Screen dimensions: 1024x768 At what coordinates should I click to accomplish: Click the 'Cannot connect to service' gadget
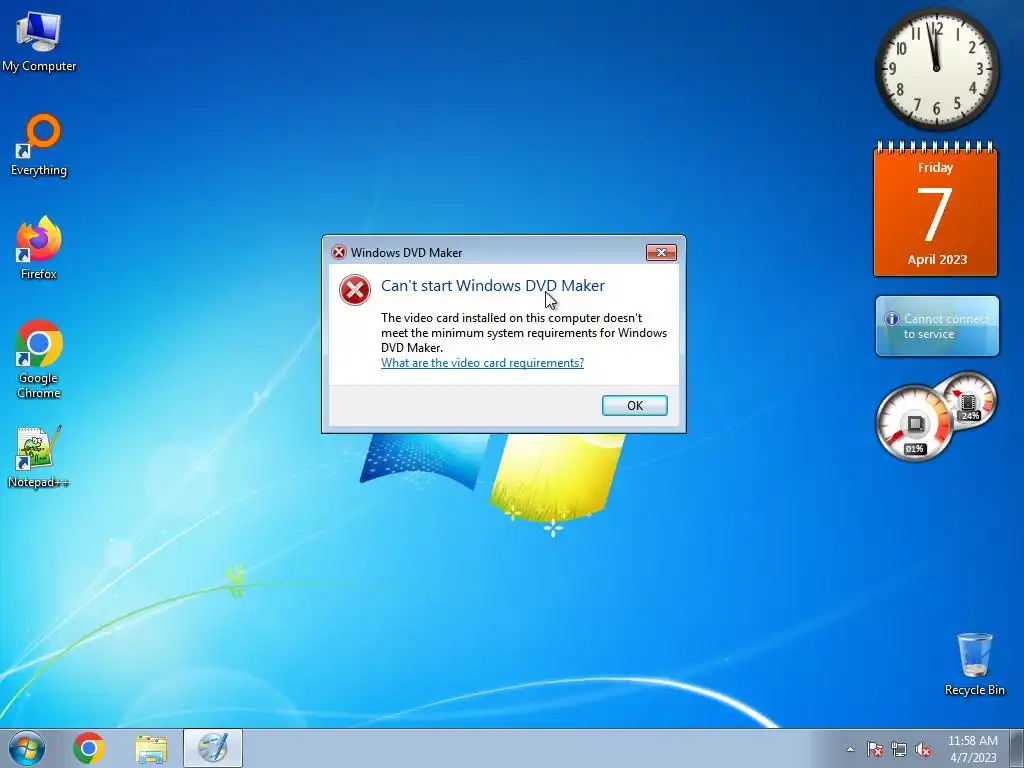936,326
